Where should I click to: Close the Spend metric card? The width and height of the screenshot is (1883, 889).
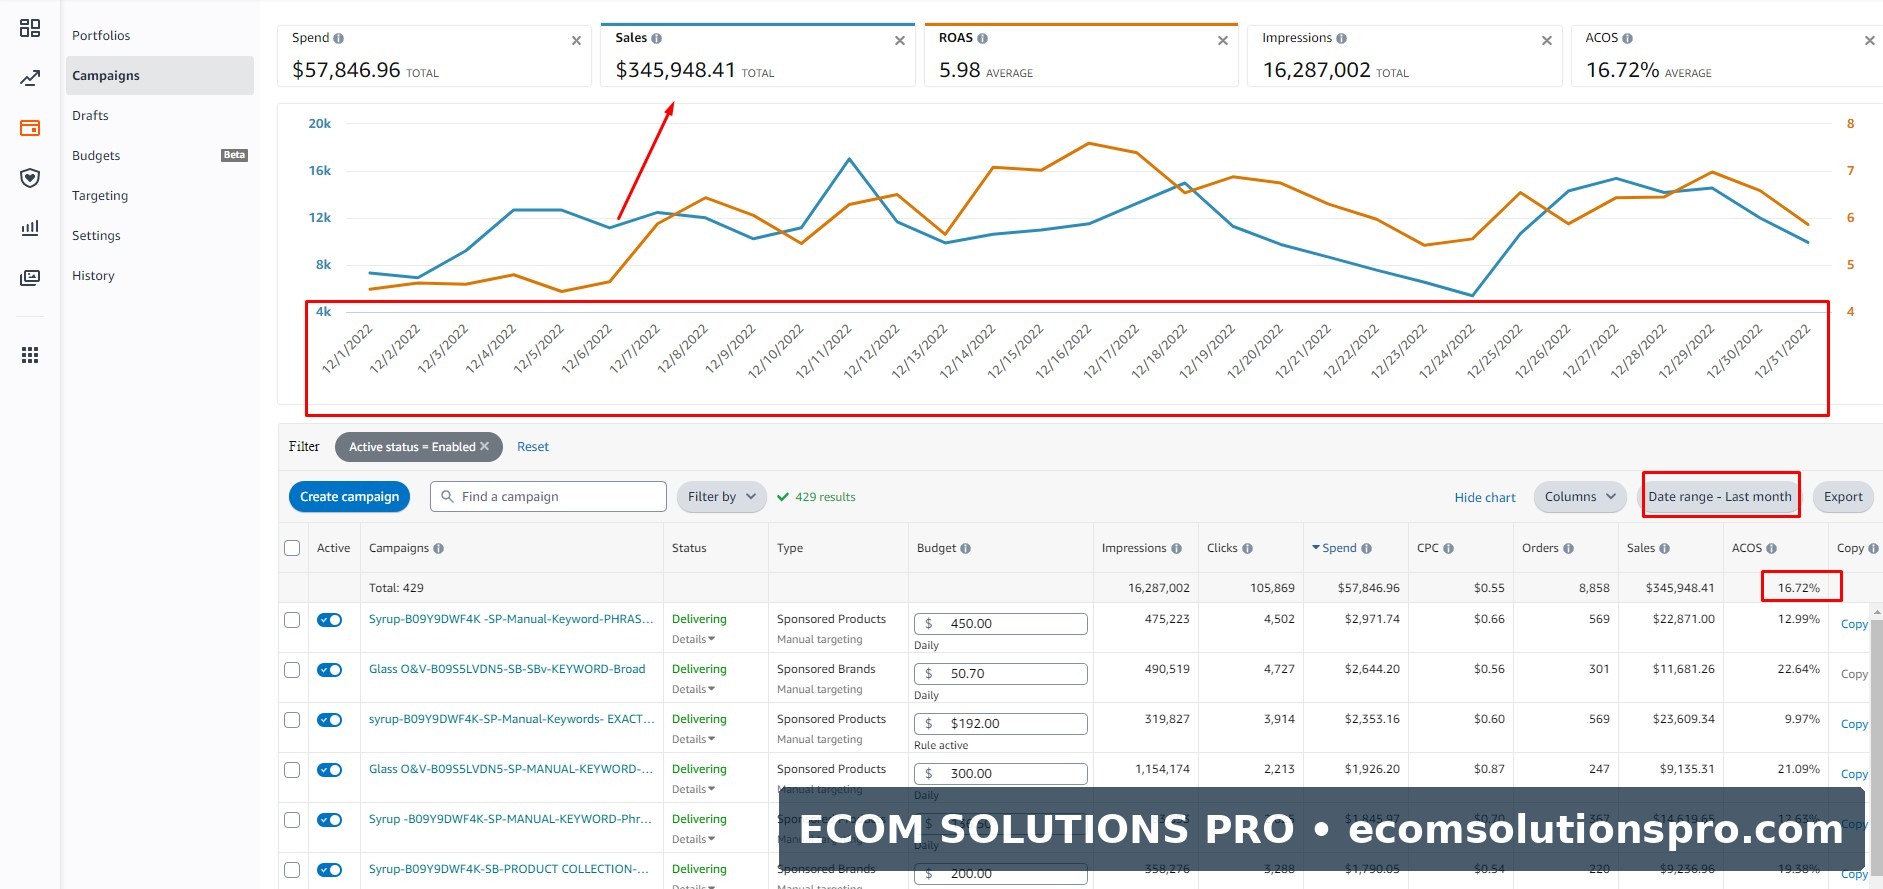[x=576, y=41]
